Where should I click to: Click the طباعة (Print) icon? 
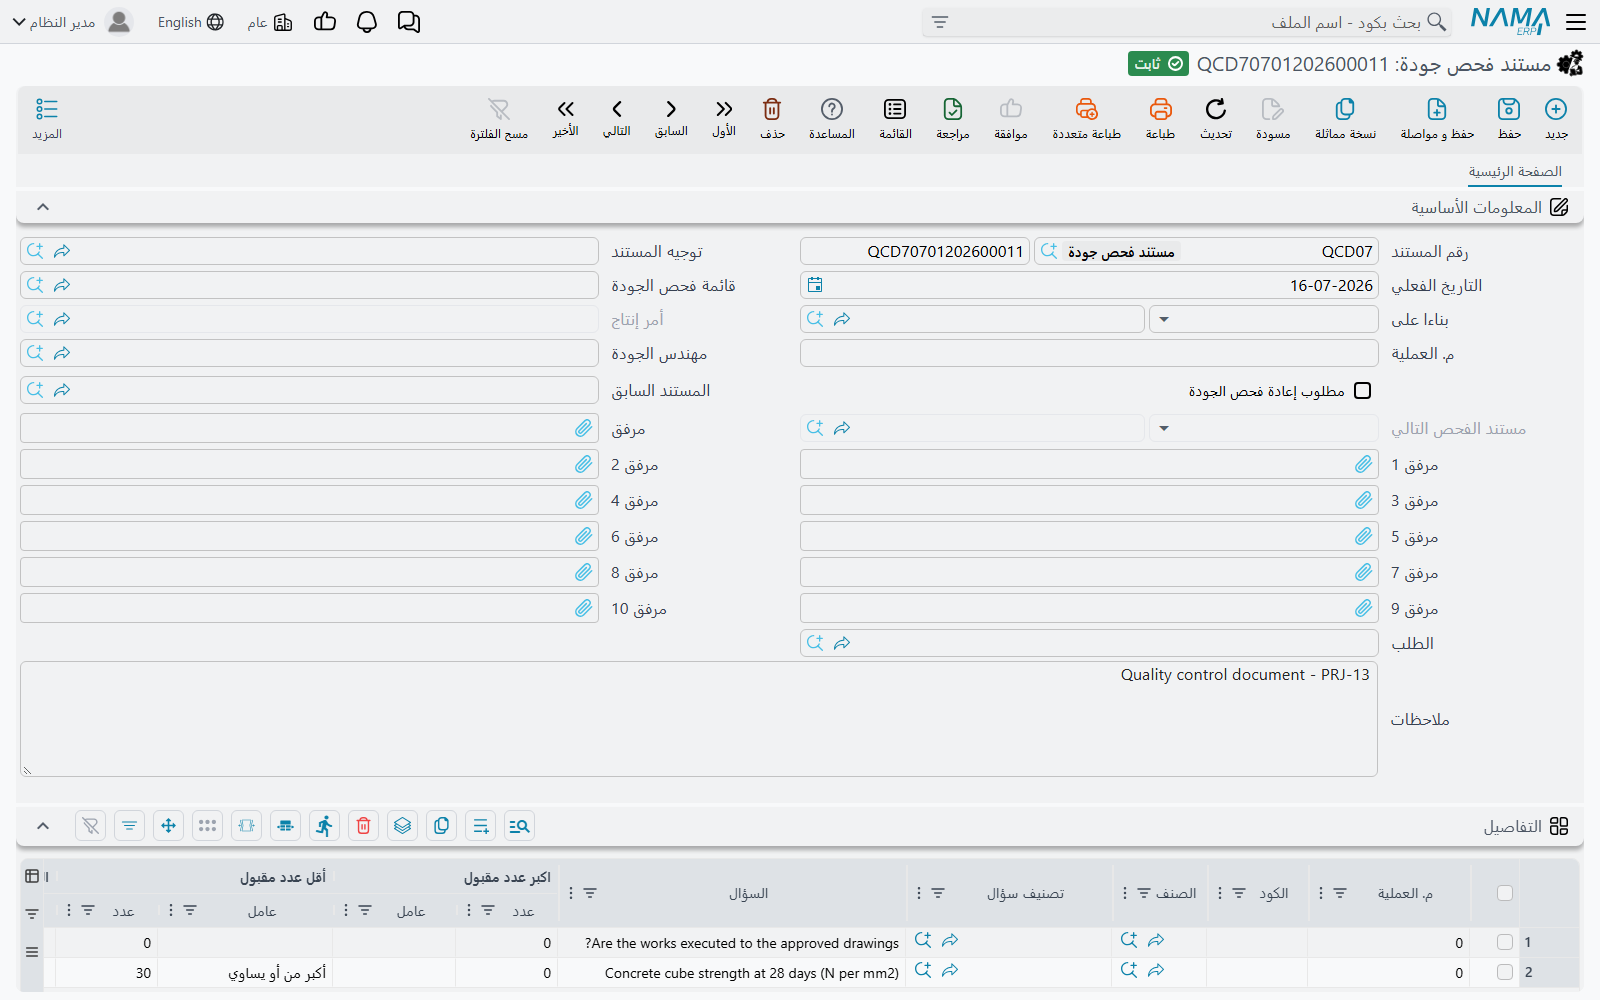click(1160, 109)
